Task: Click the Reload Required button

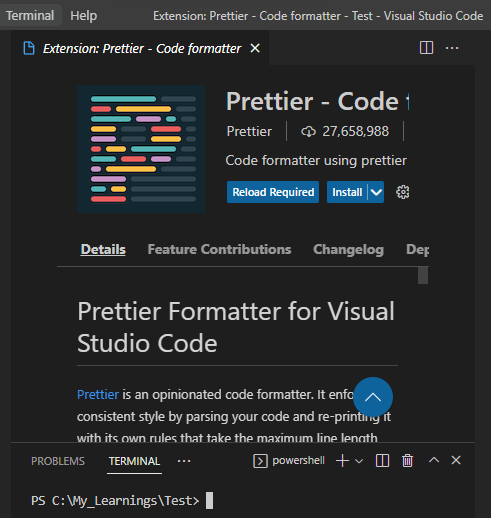Action: [x=273, y=192]
